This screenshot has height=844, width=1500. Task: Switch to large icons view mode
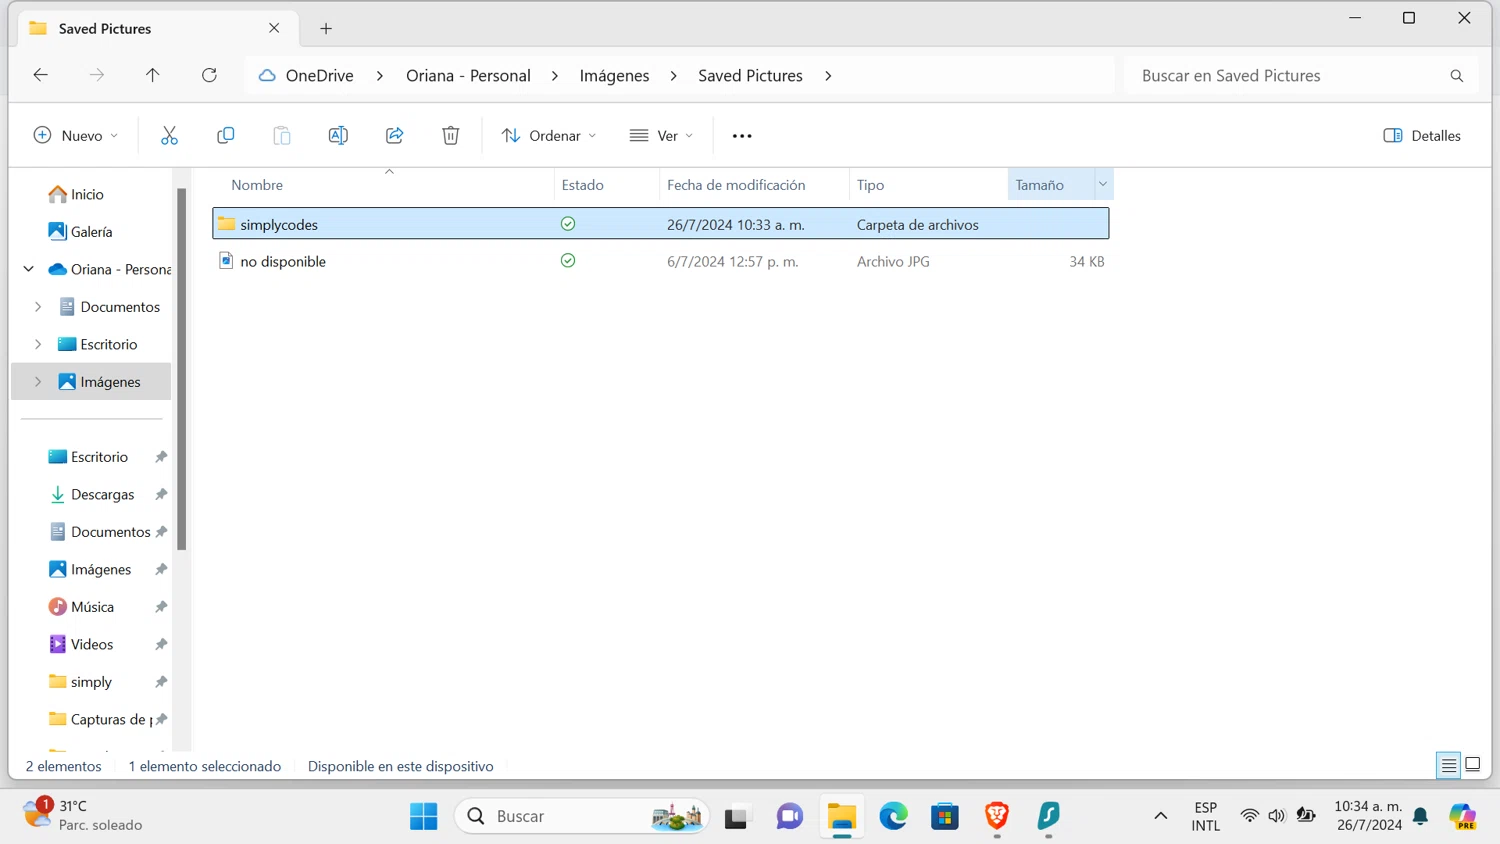pyautogui.click(x=1473, y=765)
